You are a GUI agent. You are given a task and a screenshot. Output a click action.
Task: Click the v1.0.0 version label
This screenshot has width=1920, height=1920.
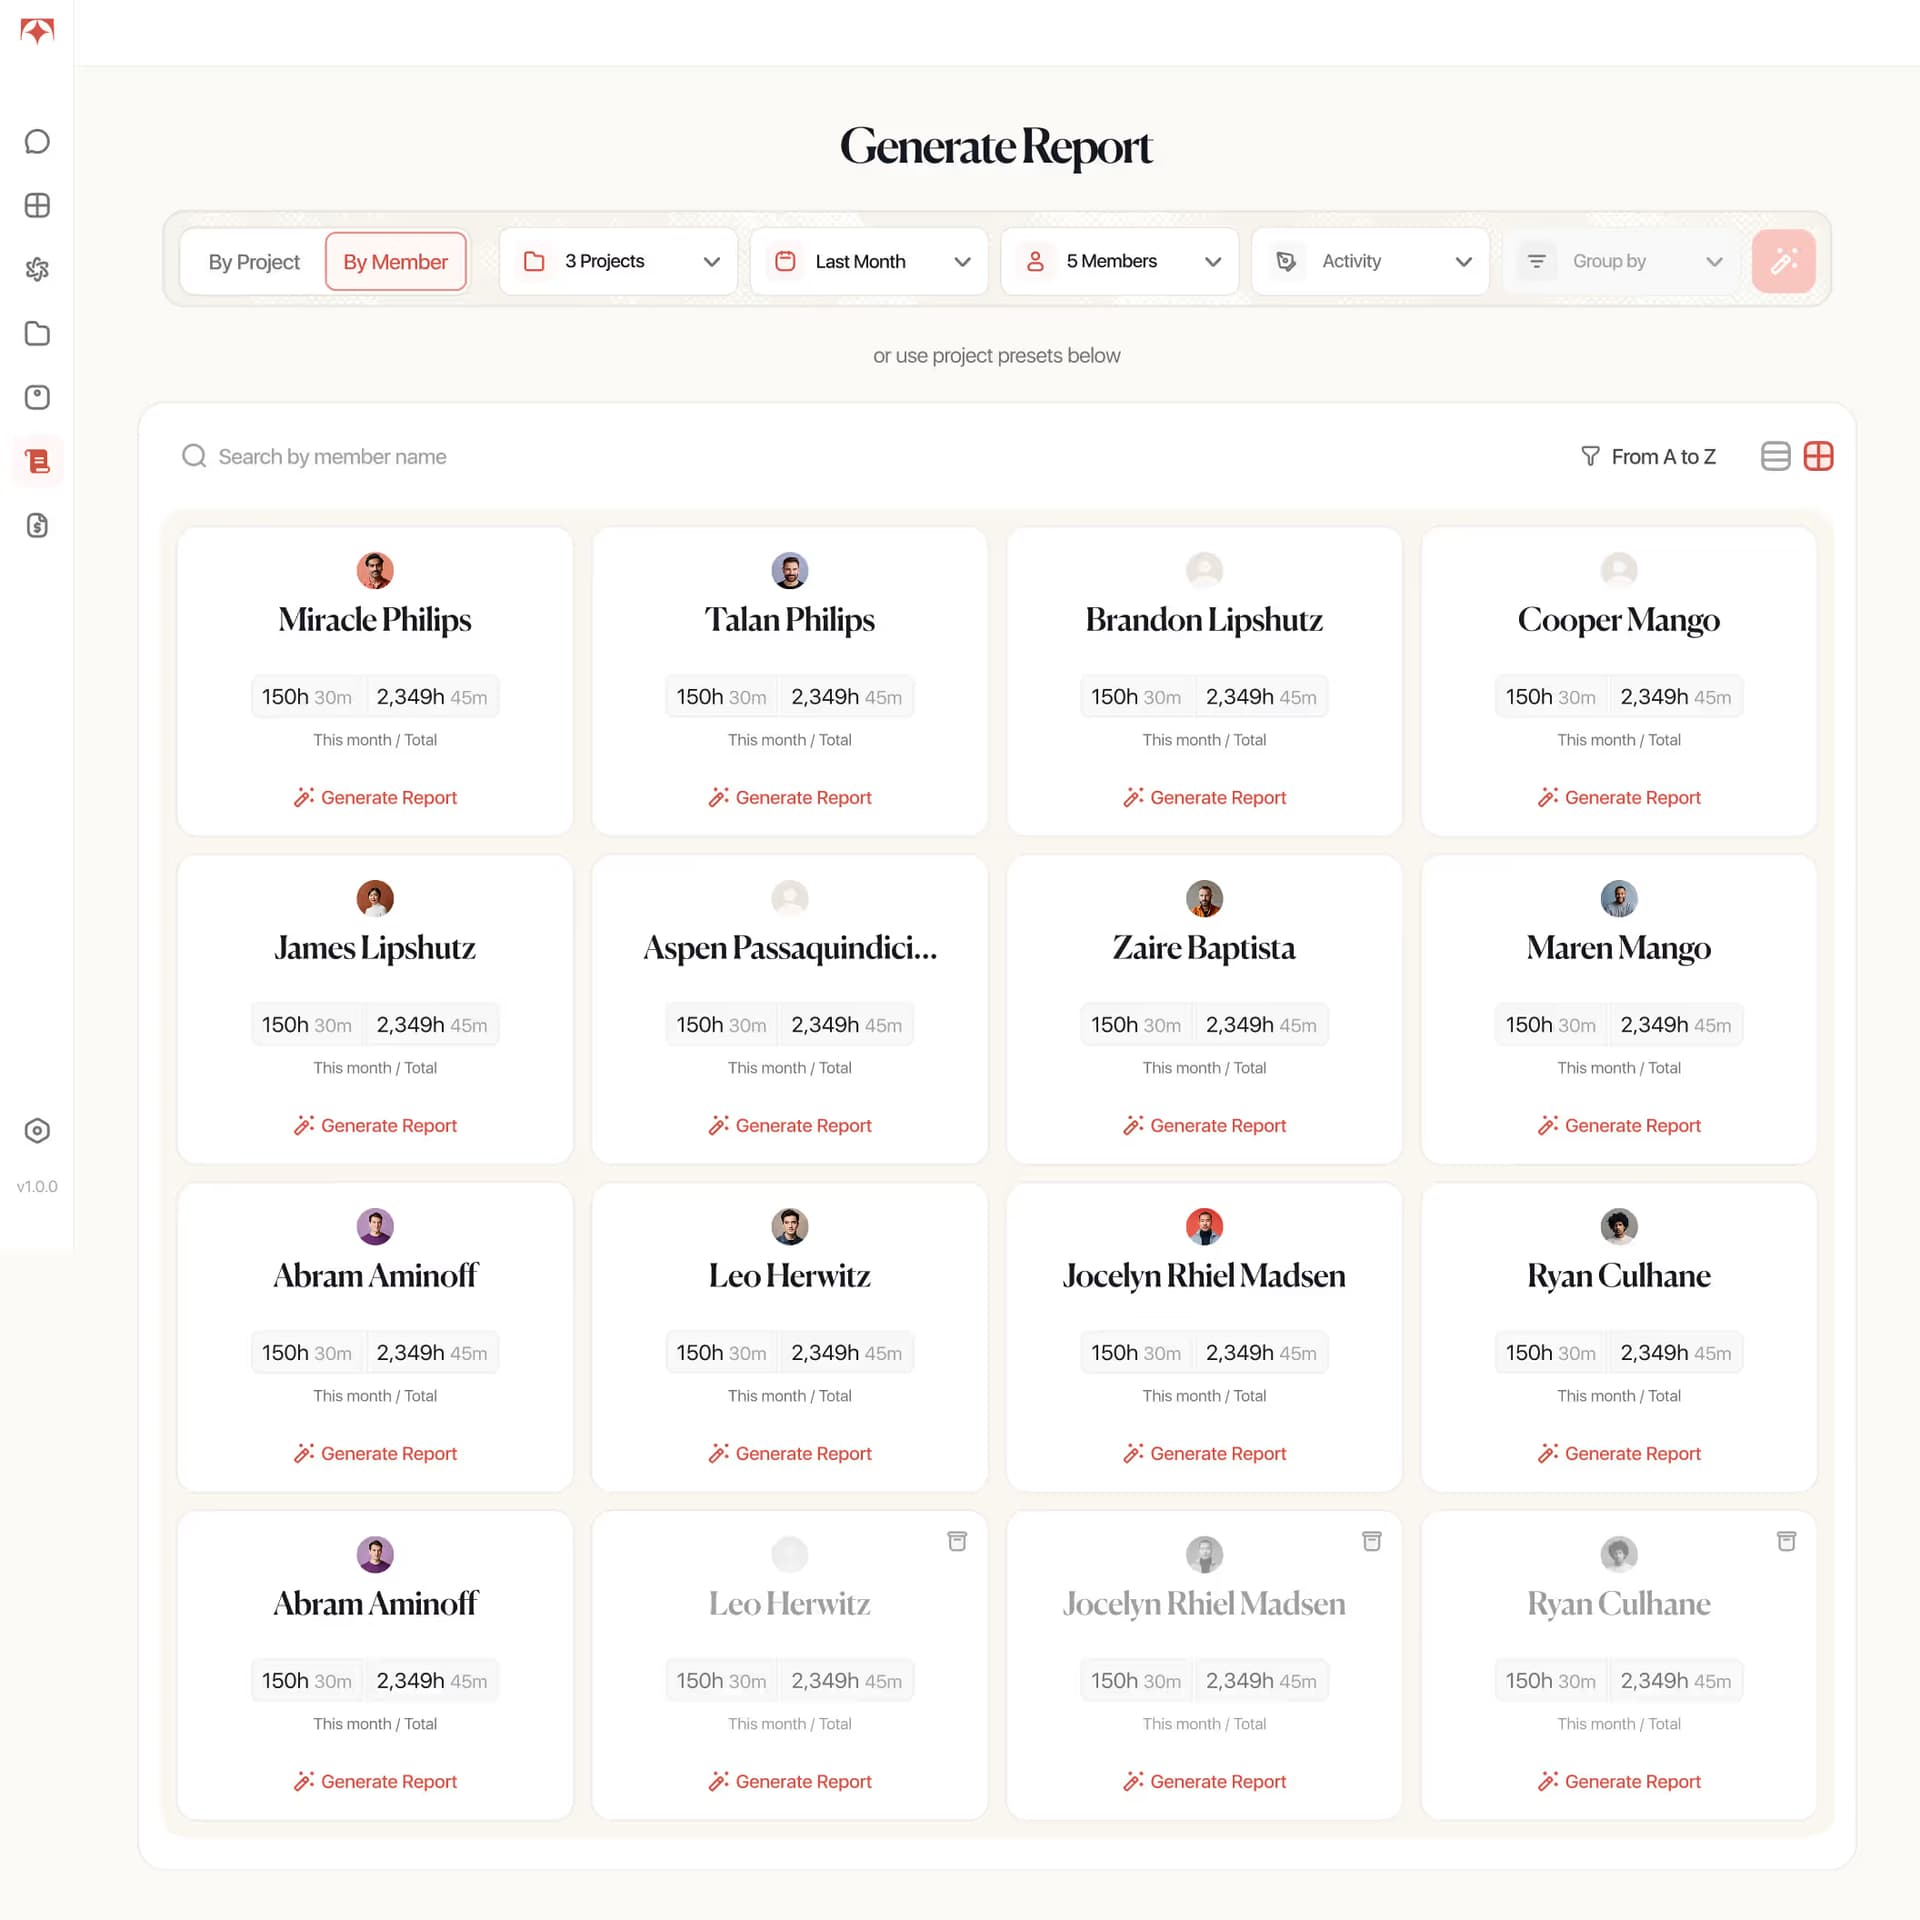coord(37,1186)
